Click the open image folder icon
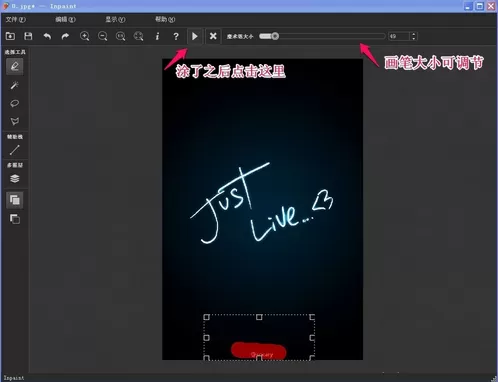 click(x=10, y=36)
